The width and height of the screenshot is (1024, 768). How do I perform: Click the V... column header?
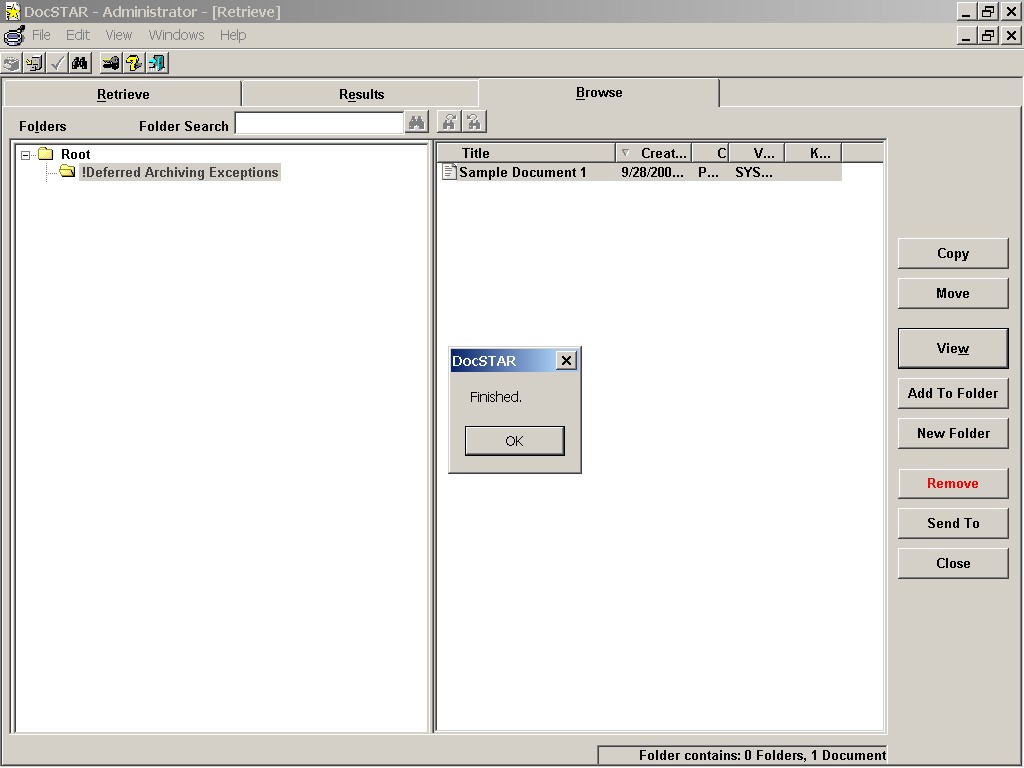point(757,153)
